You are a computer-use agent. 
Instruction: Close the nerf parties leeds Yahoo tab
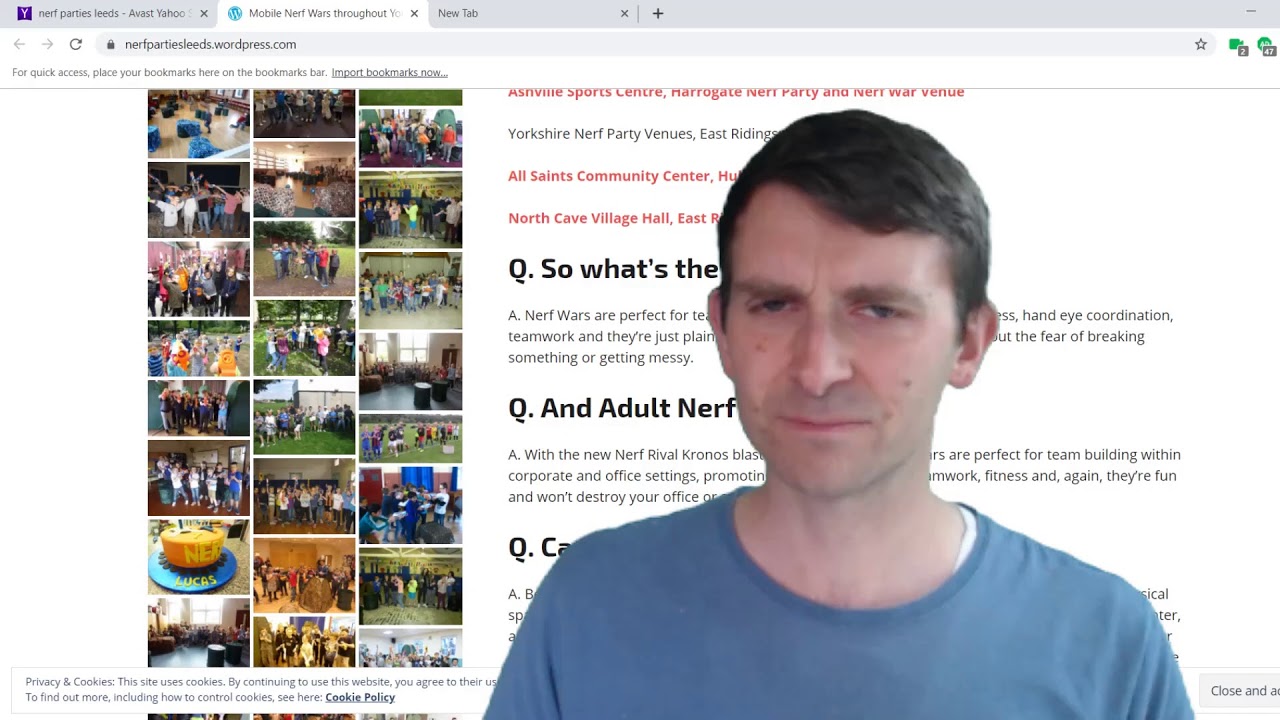click(x=204, y=13)
